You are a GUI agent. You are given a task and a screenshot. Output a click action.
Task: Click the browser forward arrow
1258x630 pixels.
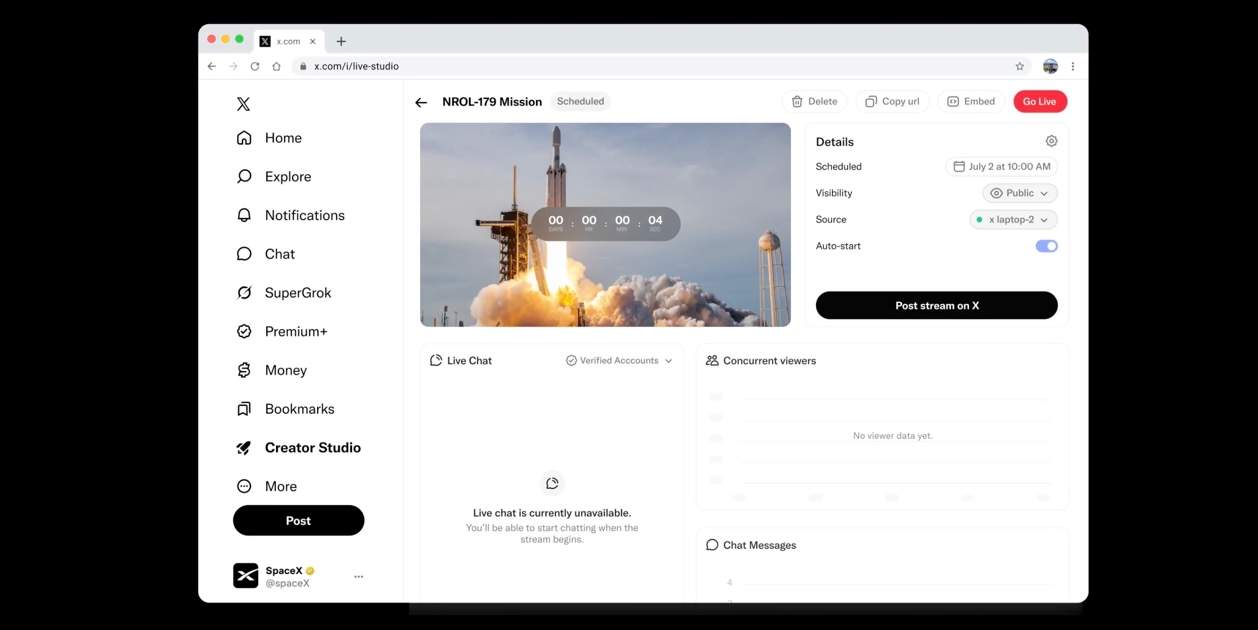[233, 66]
